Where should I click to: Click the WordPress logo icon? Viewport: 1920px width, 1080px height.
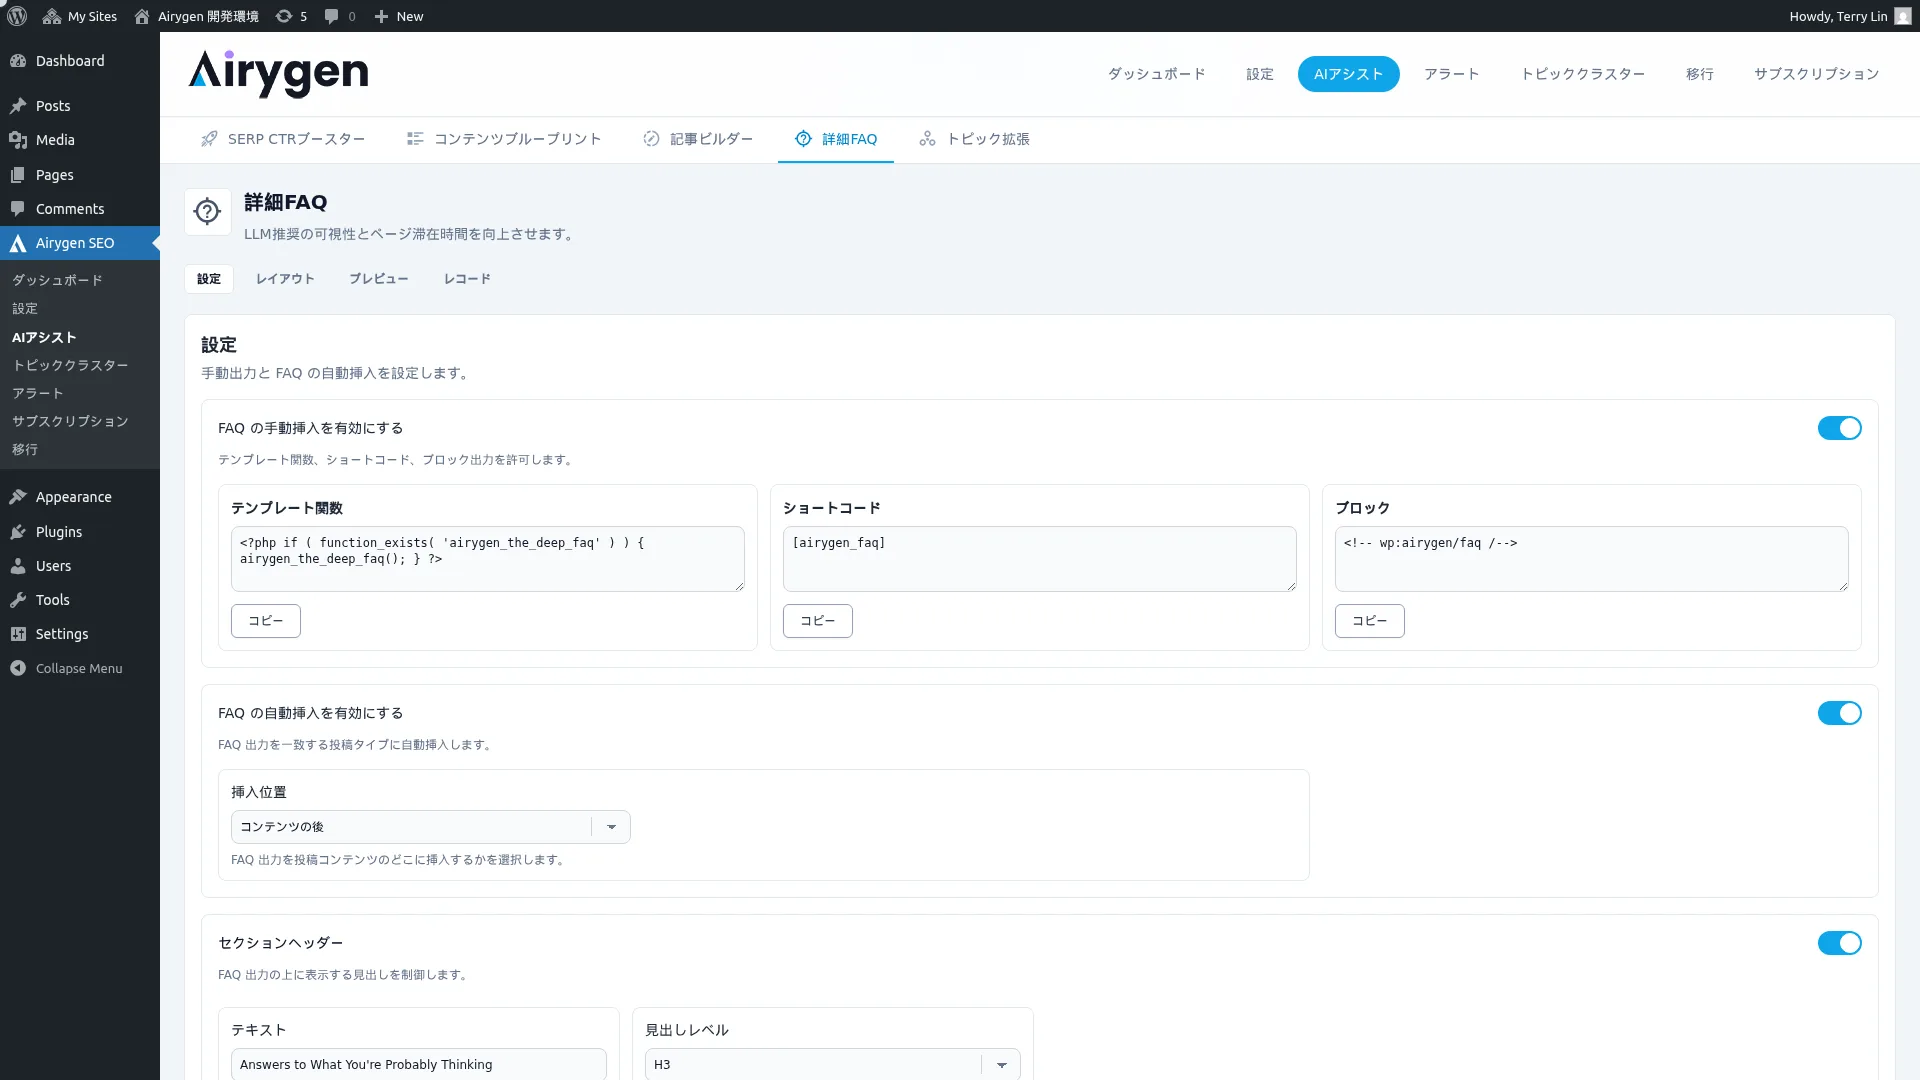pyautogui.click(x=17, y=16)
